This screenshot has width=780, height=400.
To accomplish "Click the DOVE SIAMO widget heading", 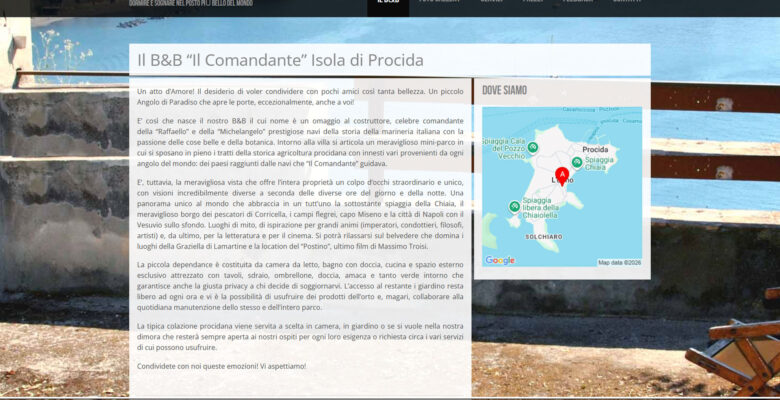I will (x=505, y=90).
